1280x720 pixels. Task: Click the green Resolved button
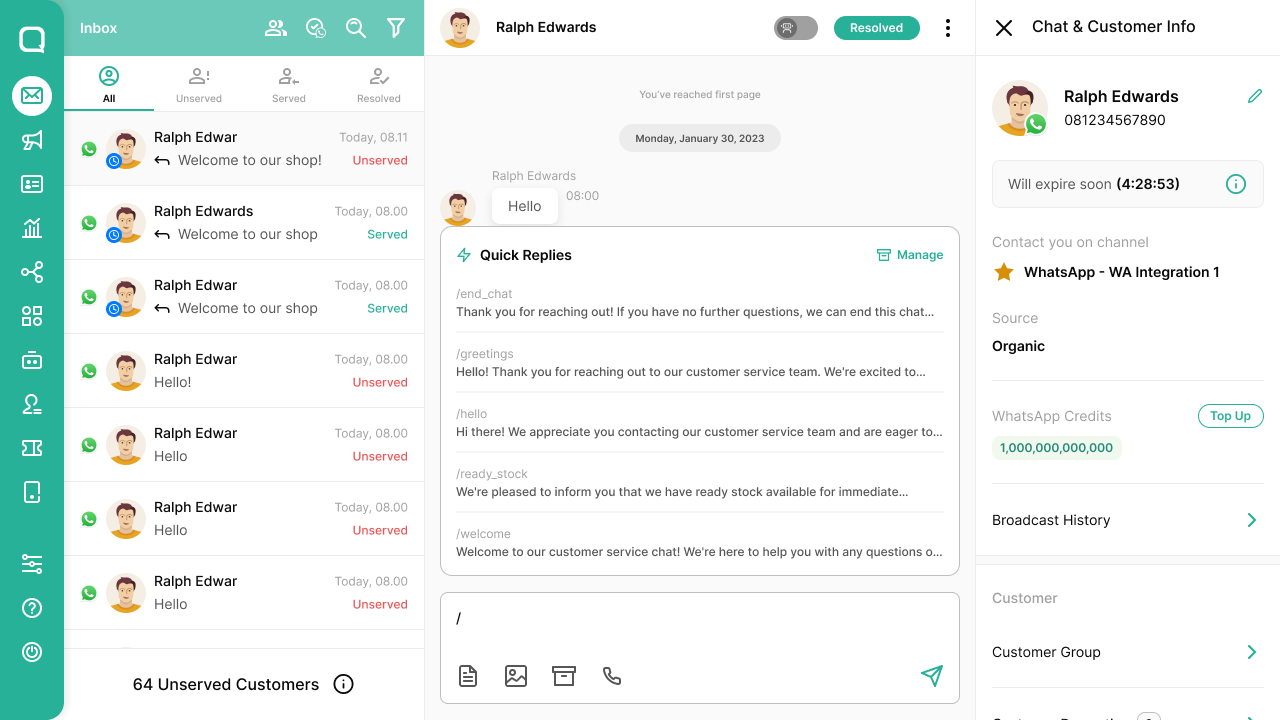[x=876, y=28]
